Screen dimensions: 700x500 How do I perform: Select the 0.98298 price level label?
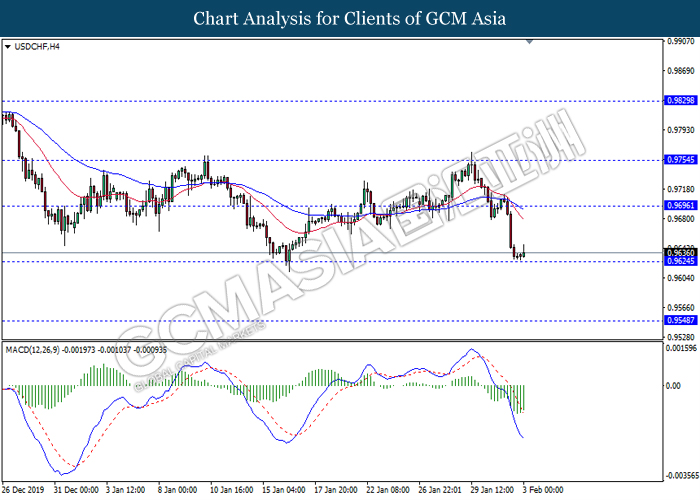(681, 100)
